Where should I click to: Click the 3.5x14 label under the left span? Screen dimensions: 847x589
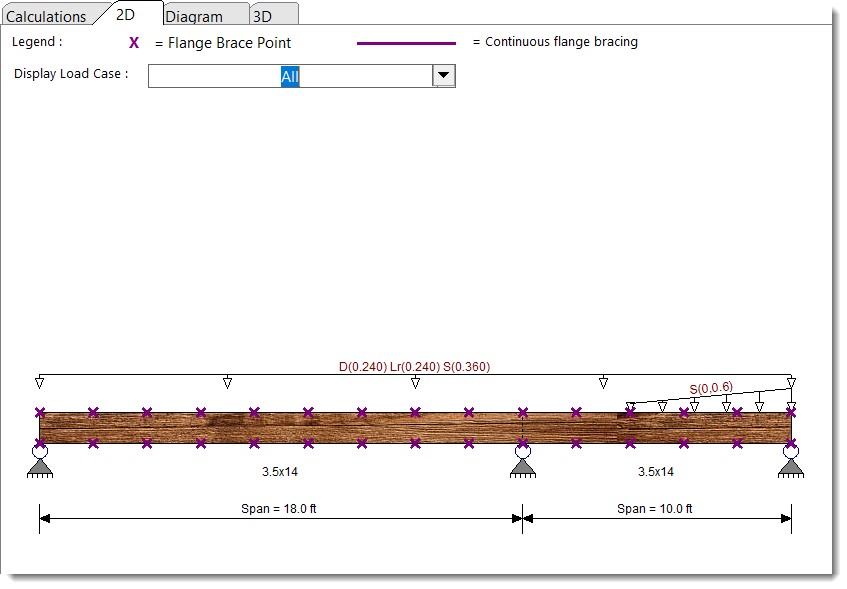pyautogui.click(x=280, y=471)
